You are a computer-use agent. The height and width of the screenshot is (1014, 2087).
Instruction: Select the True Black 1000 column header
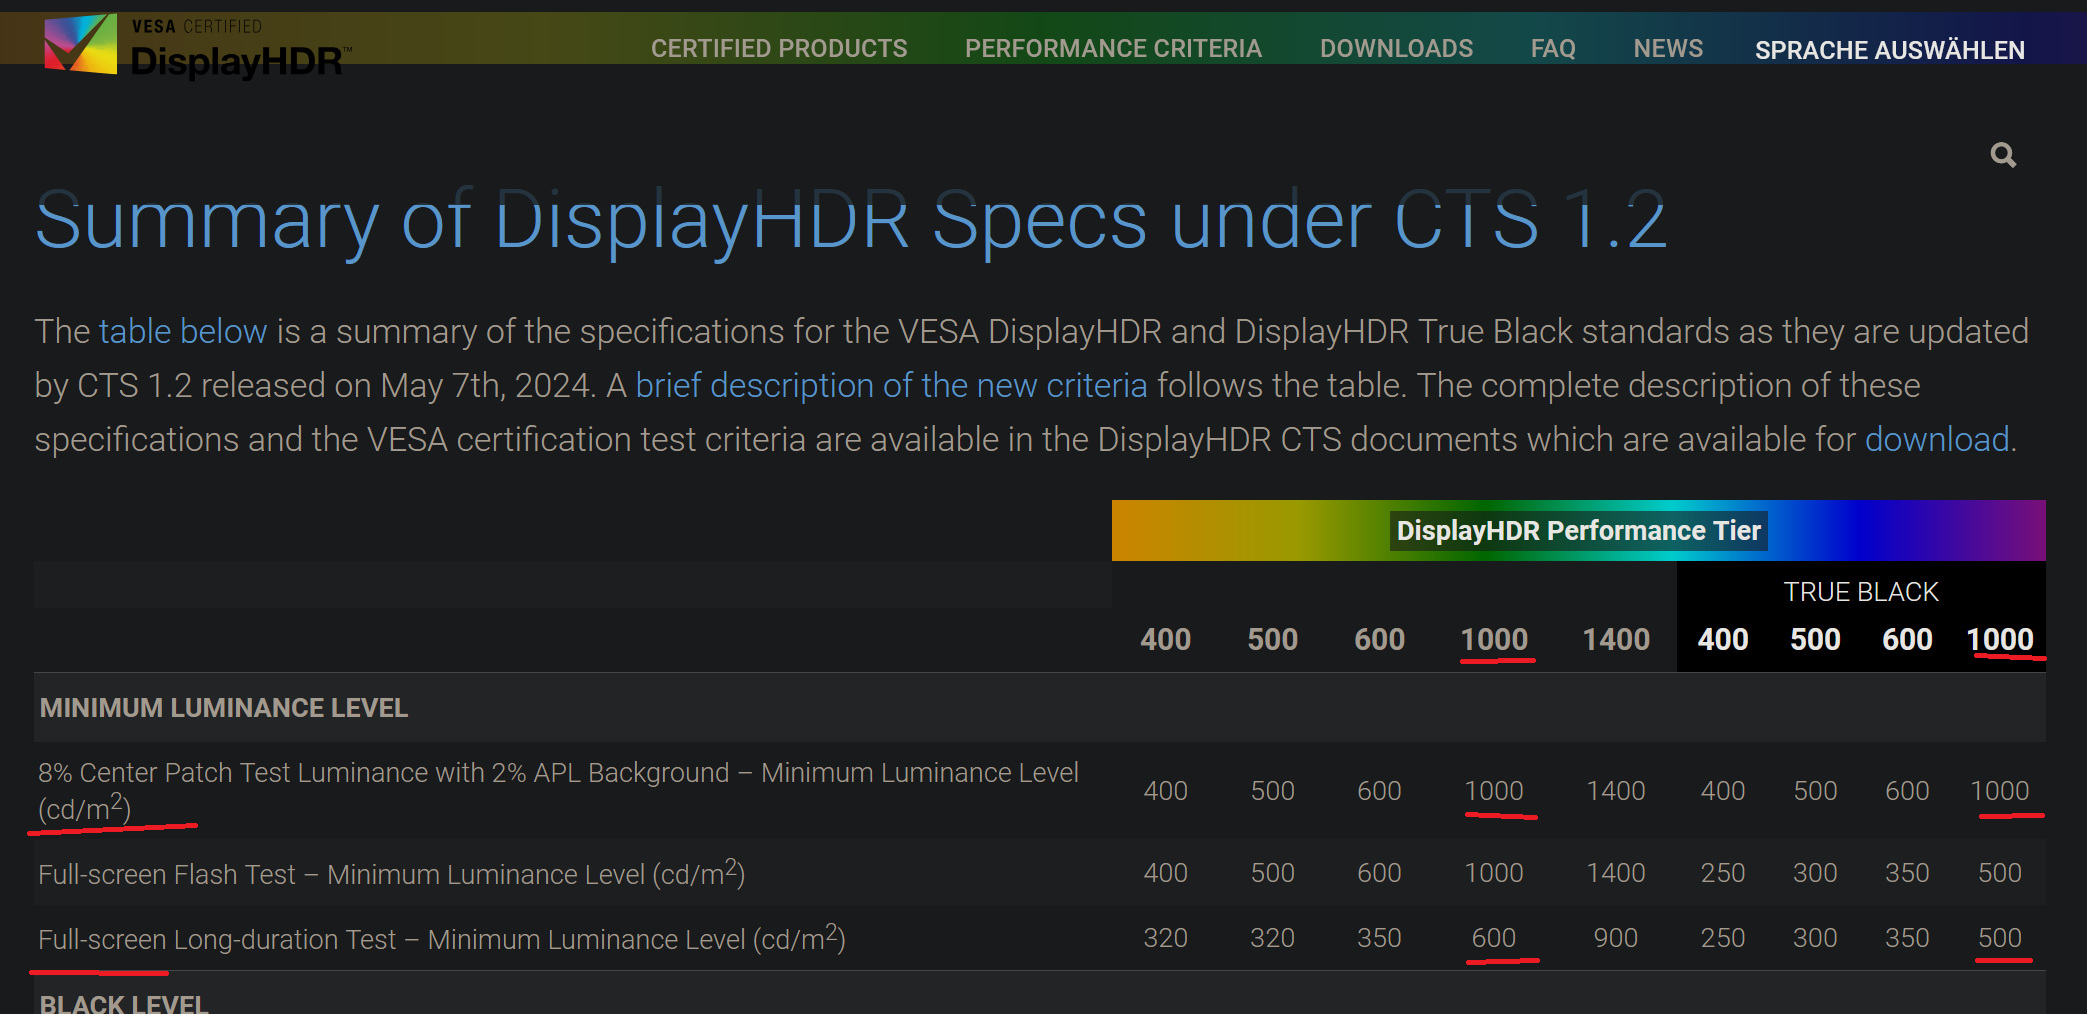tap(2002, 639)
